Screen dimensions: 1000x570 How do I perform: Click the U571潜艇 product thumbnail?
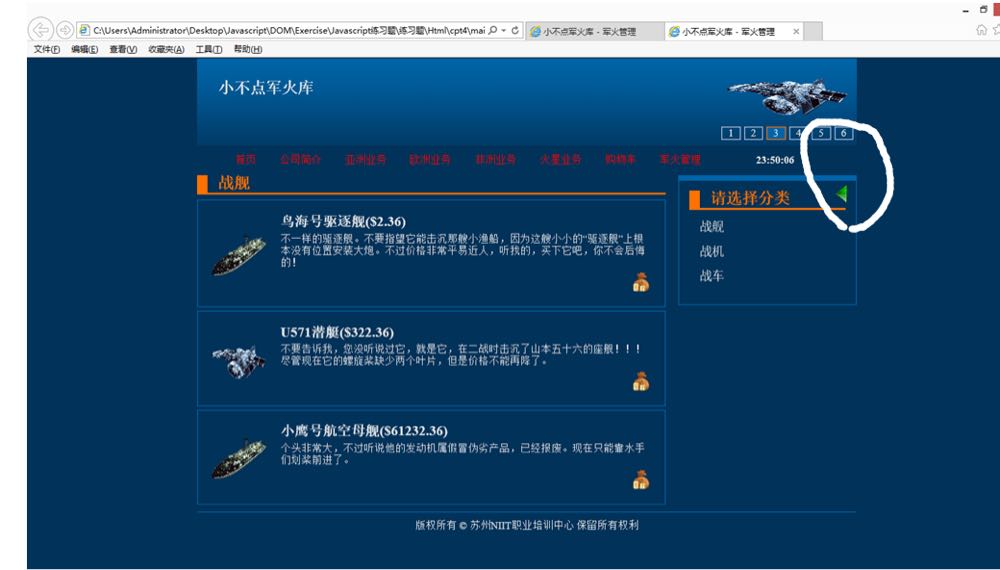pos(239,362)
